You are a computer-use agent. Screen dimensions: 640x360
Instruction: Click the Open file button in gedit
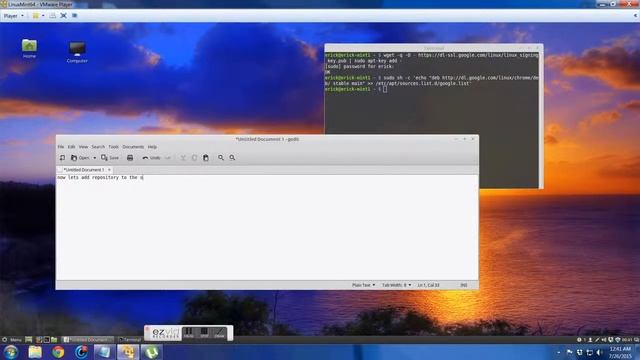coord(80,158)
